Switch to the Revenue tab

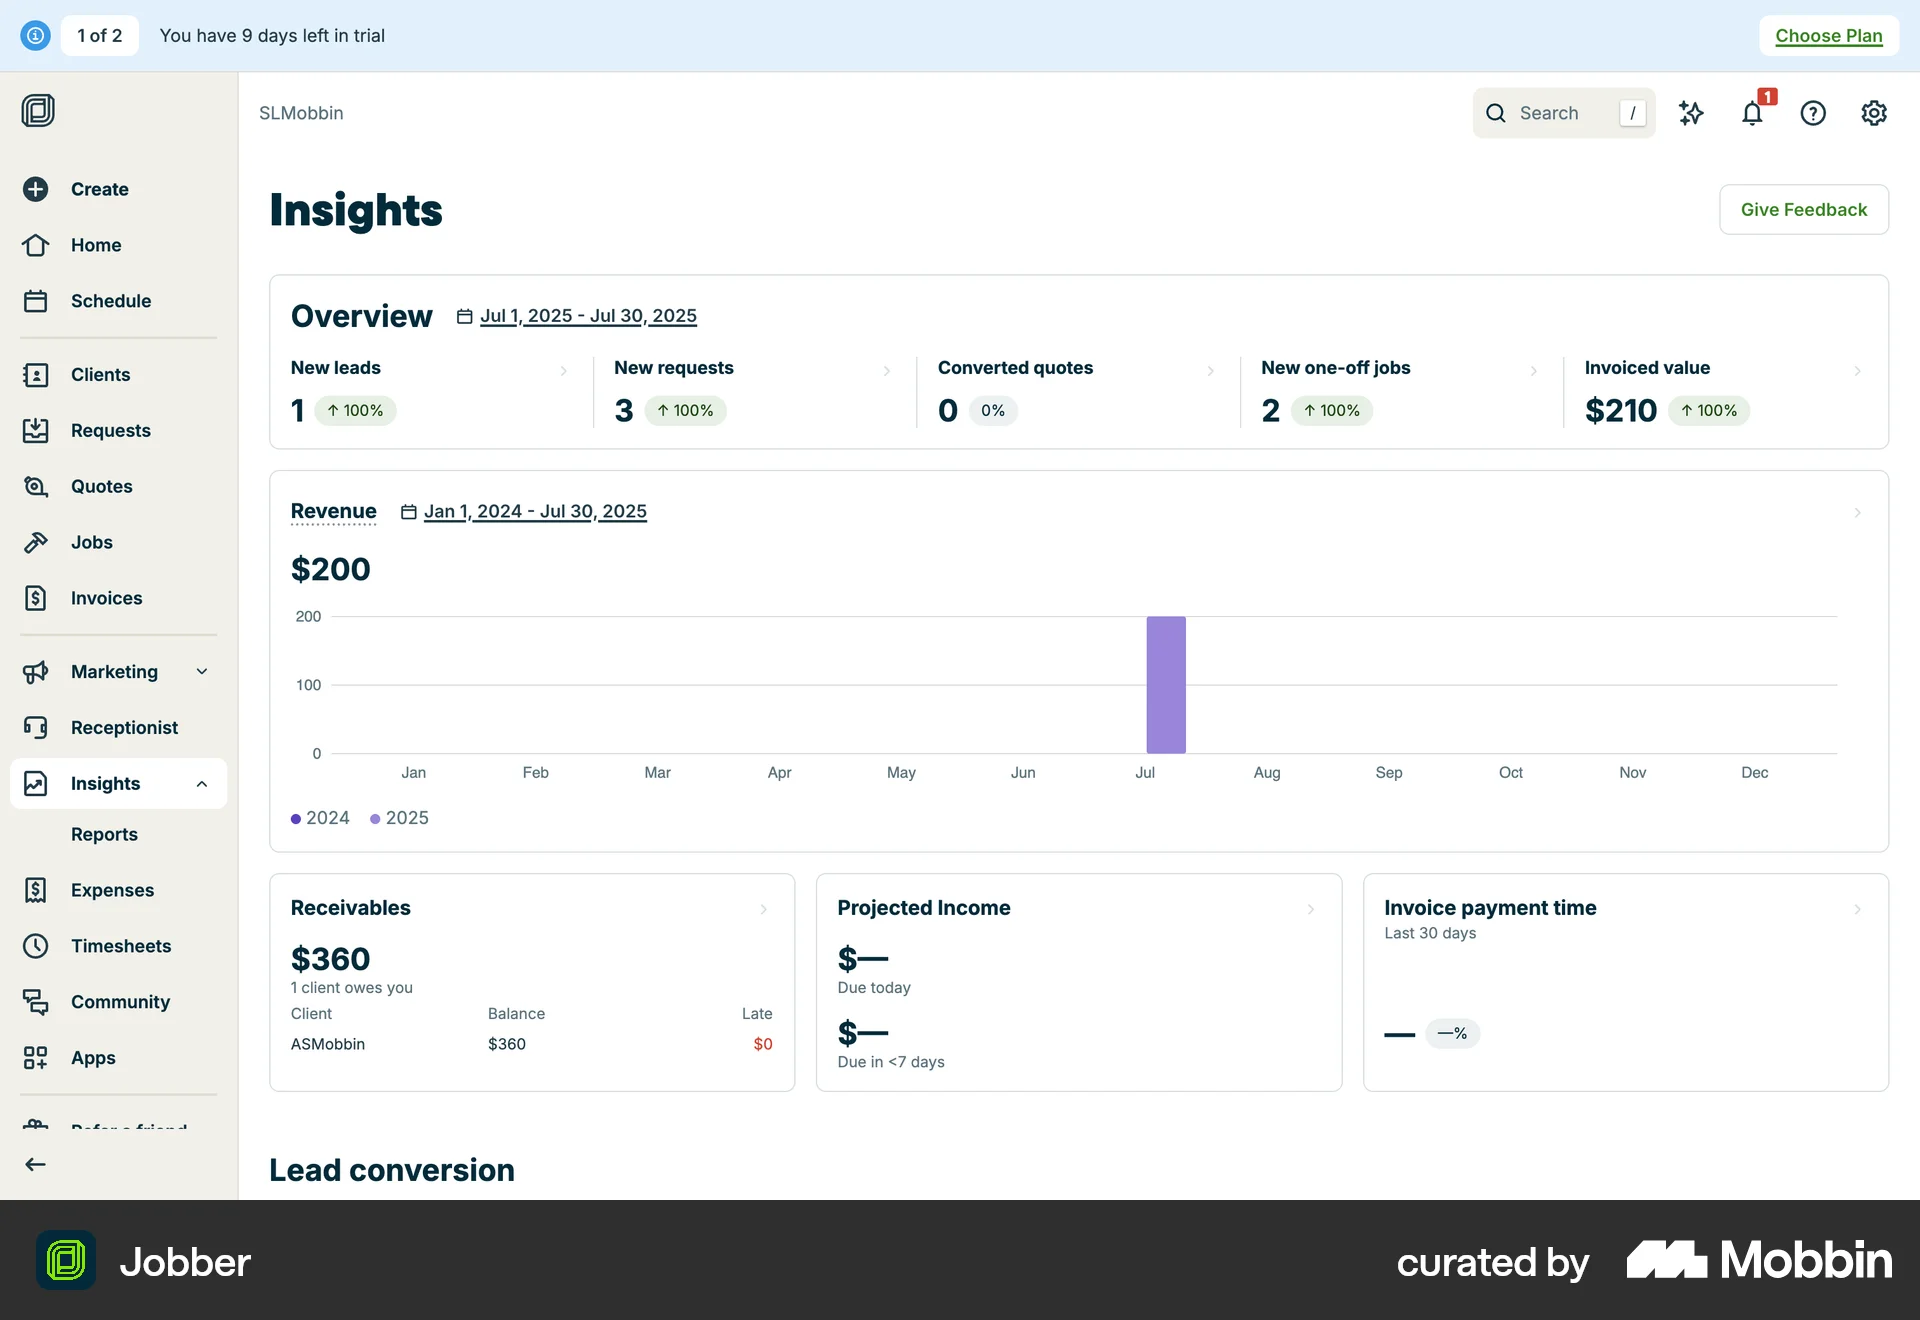coord(333,511)
